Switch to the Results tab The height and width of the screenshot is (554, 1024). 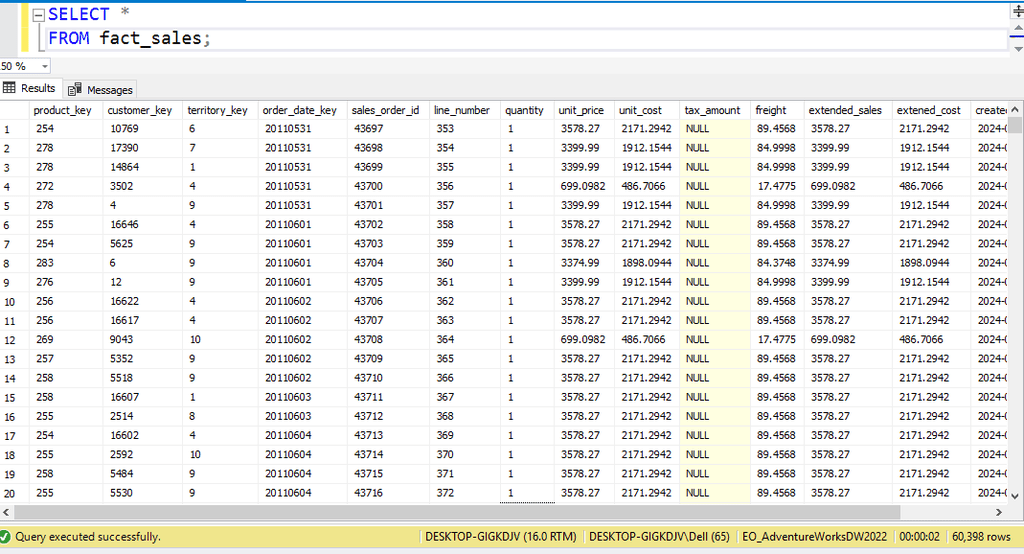pos(31,88)
